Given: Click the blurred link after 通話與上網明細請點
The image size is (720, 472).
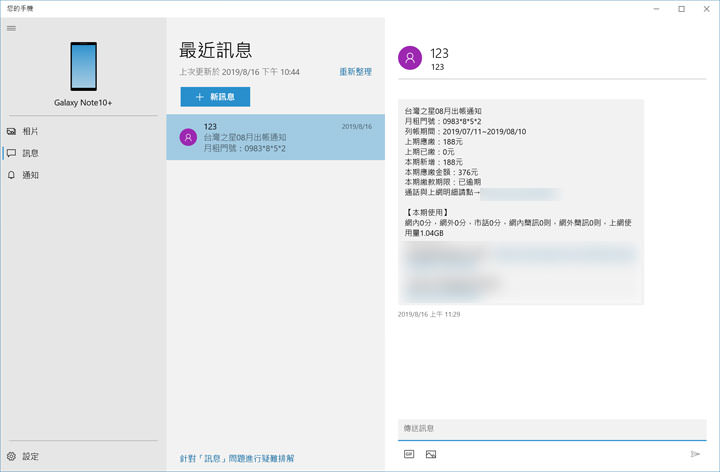Looking at the screenshot, I should coord(520,193).
